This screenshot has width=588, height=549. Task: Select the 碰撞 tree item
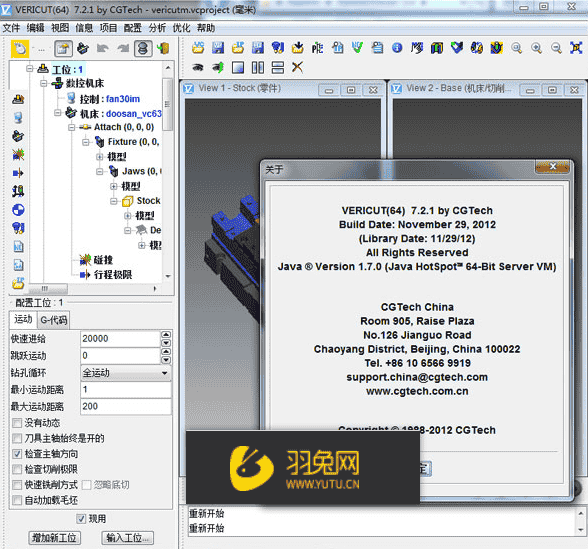click(x=103, y=260)
